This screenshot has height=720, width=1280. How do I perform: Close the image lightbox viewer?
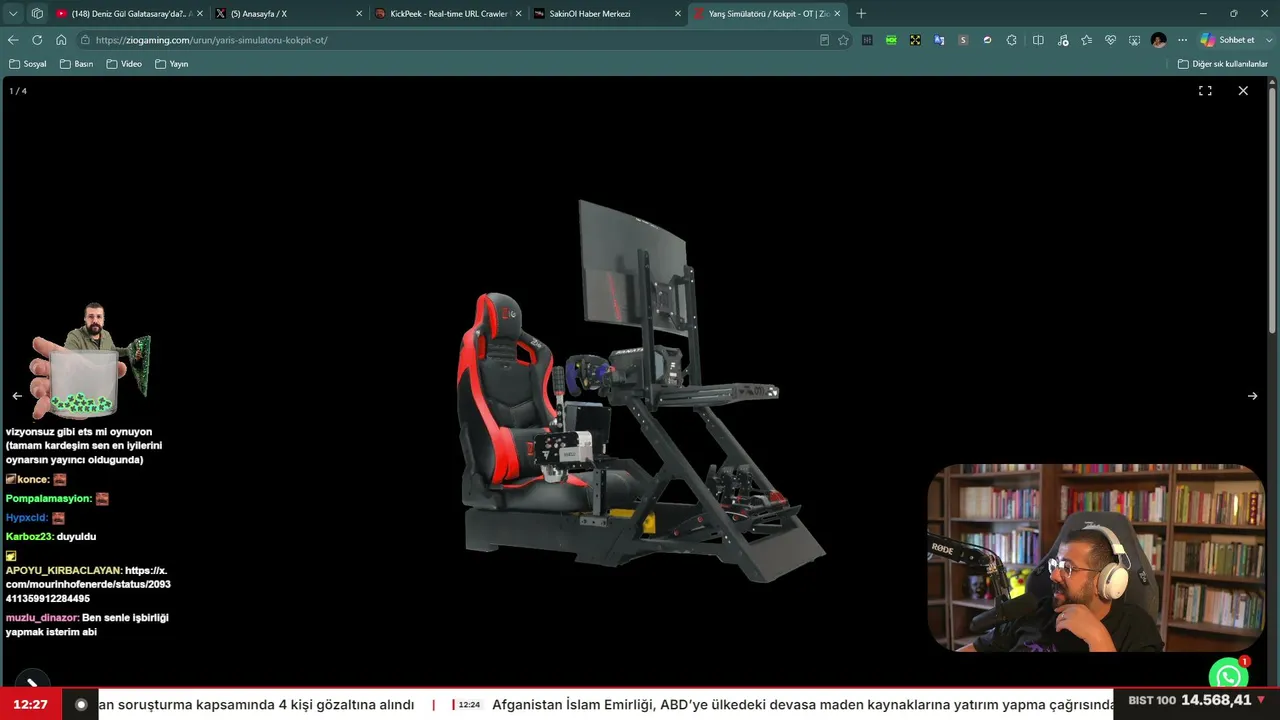click(x=1243, y=90)
